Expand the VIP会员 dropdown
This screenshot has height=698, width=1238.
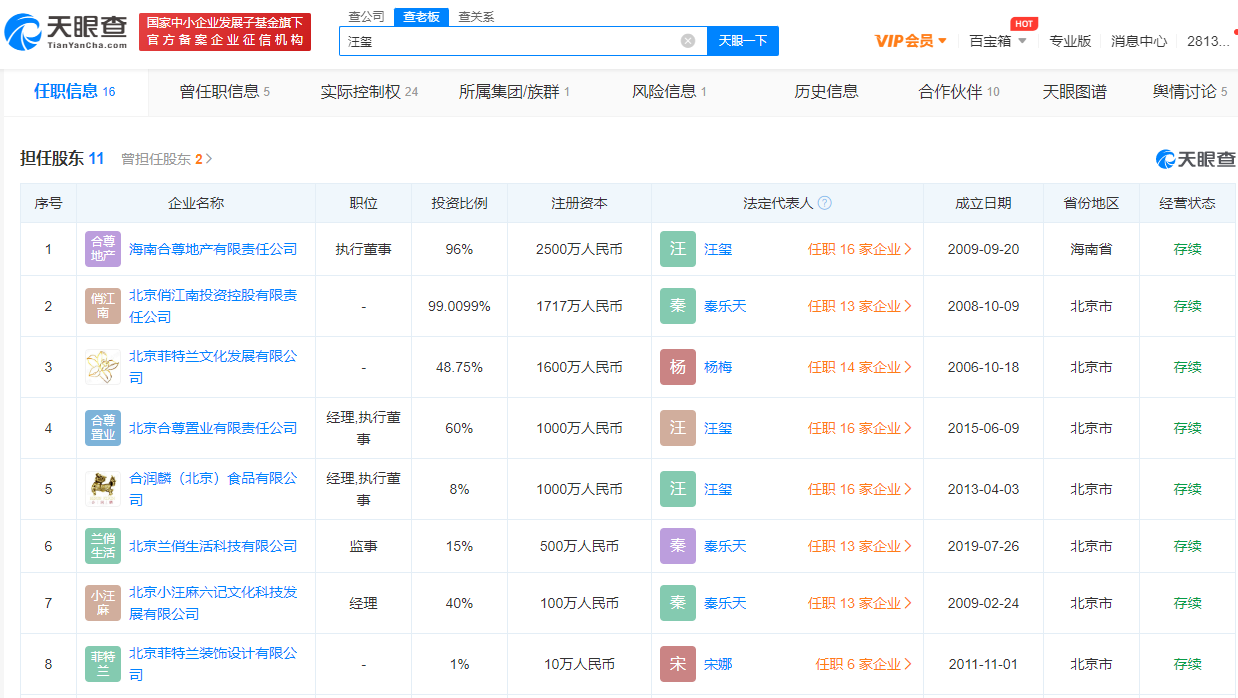point(910,41)
